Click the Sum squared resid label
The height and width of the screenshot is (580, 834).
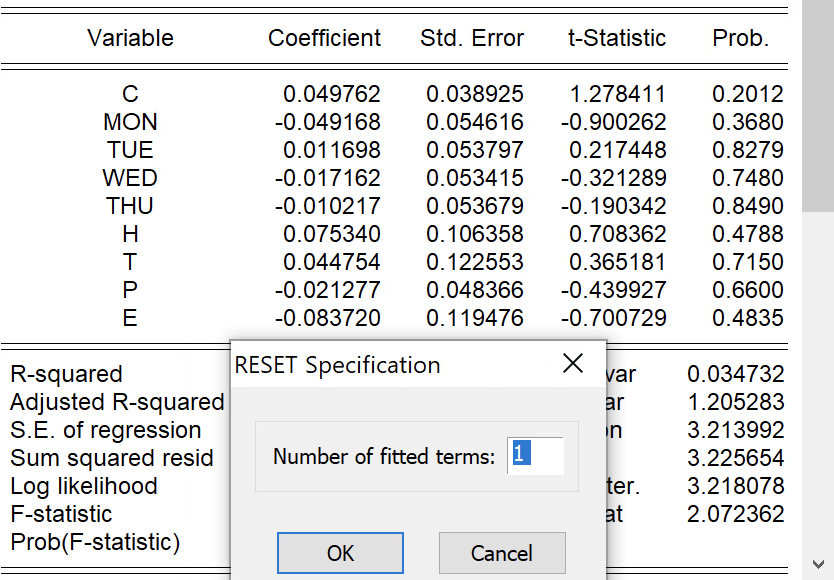tap(111, 458)
